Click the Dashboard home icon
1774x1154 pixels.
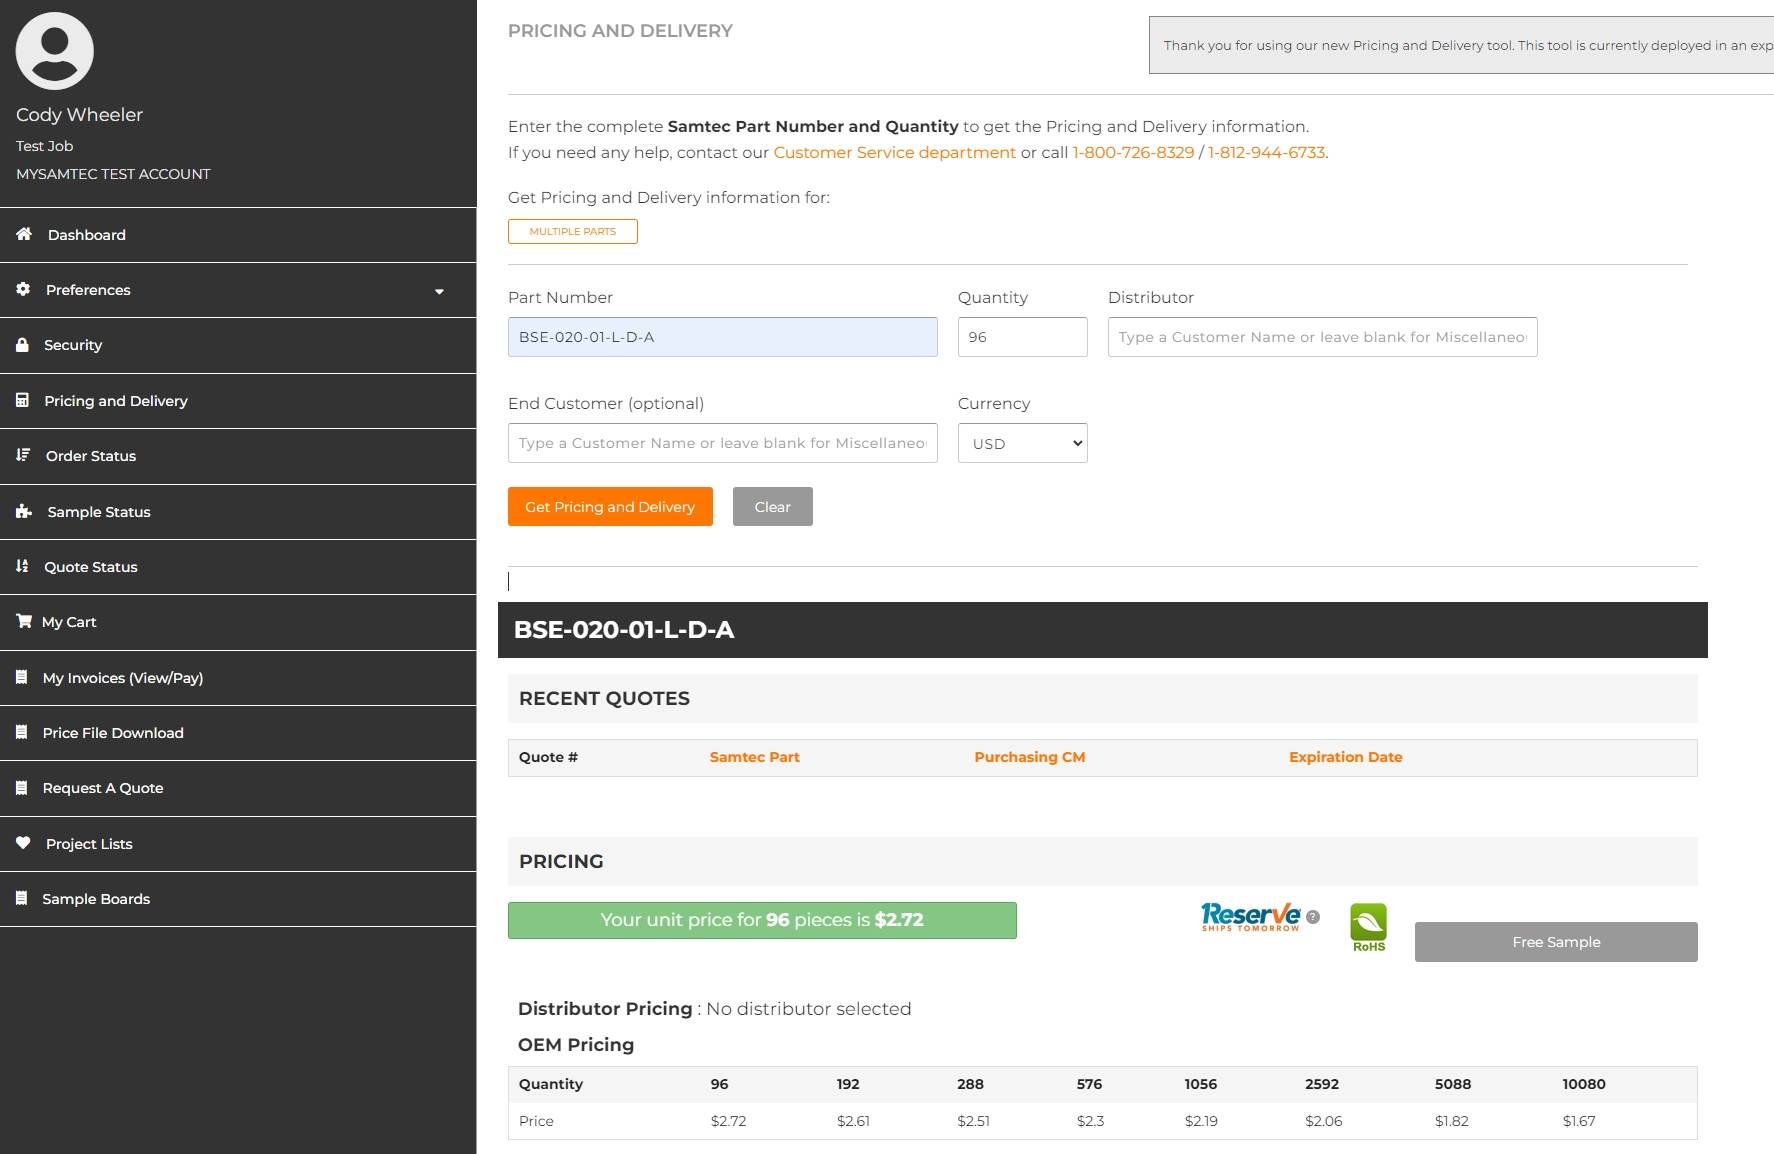24,233
